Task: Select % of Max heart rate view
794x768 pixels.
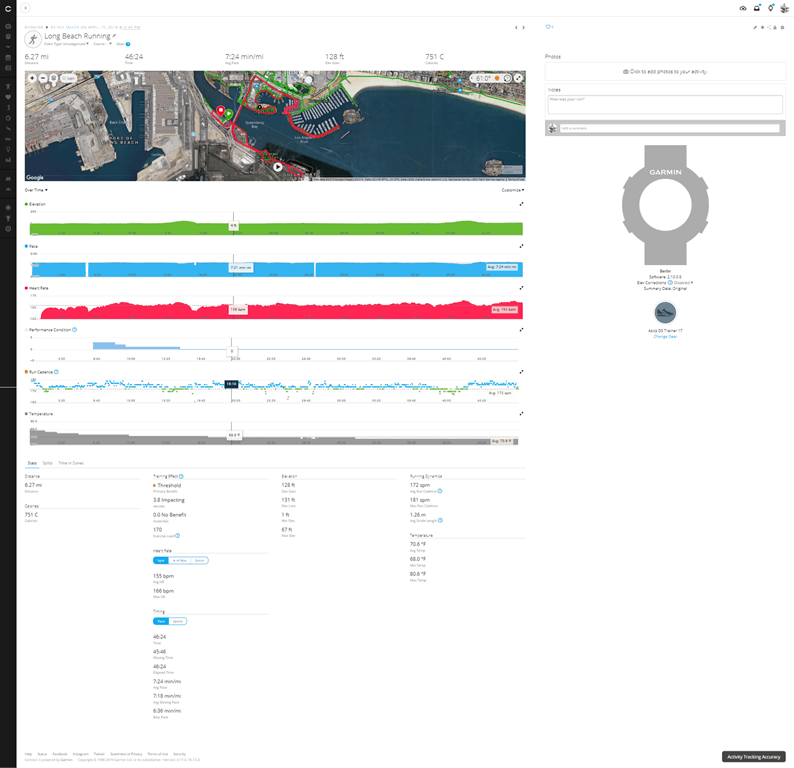Action: 180,560
